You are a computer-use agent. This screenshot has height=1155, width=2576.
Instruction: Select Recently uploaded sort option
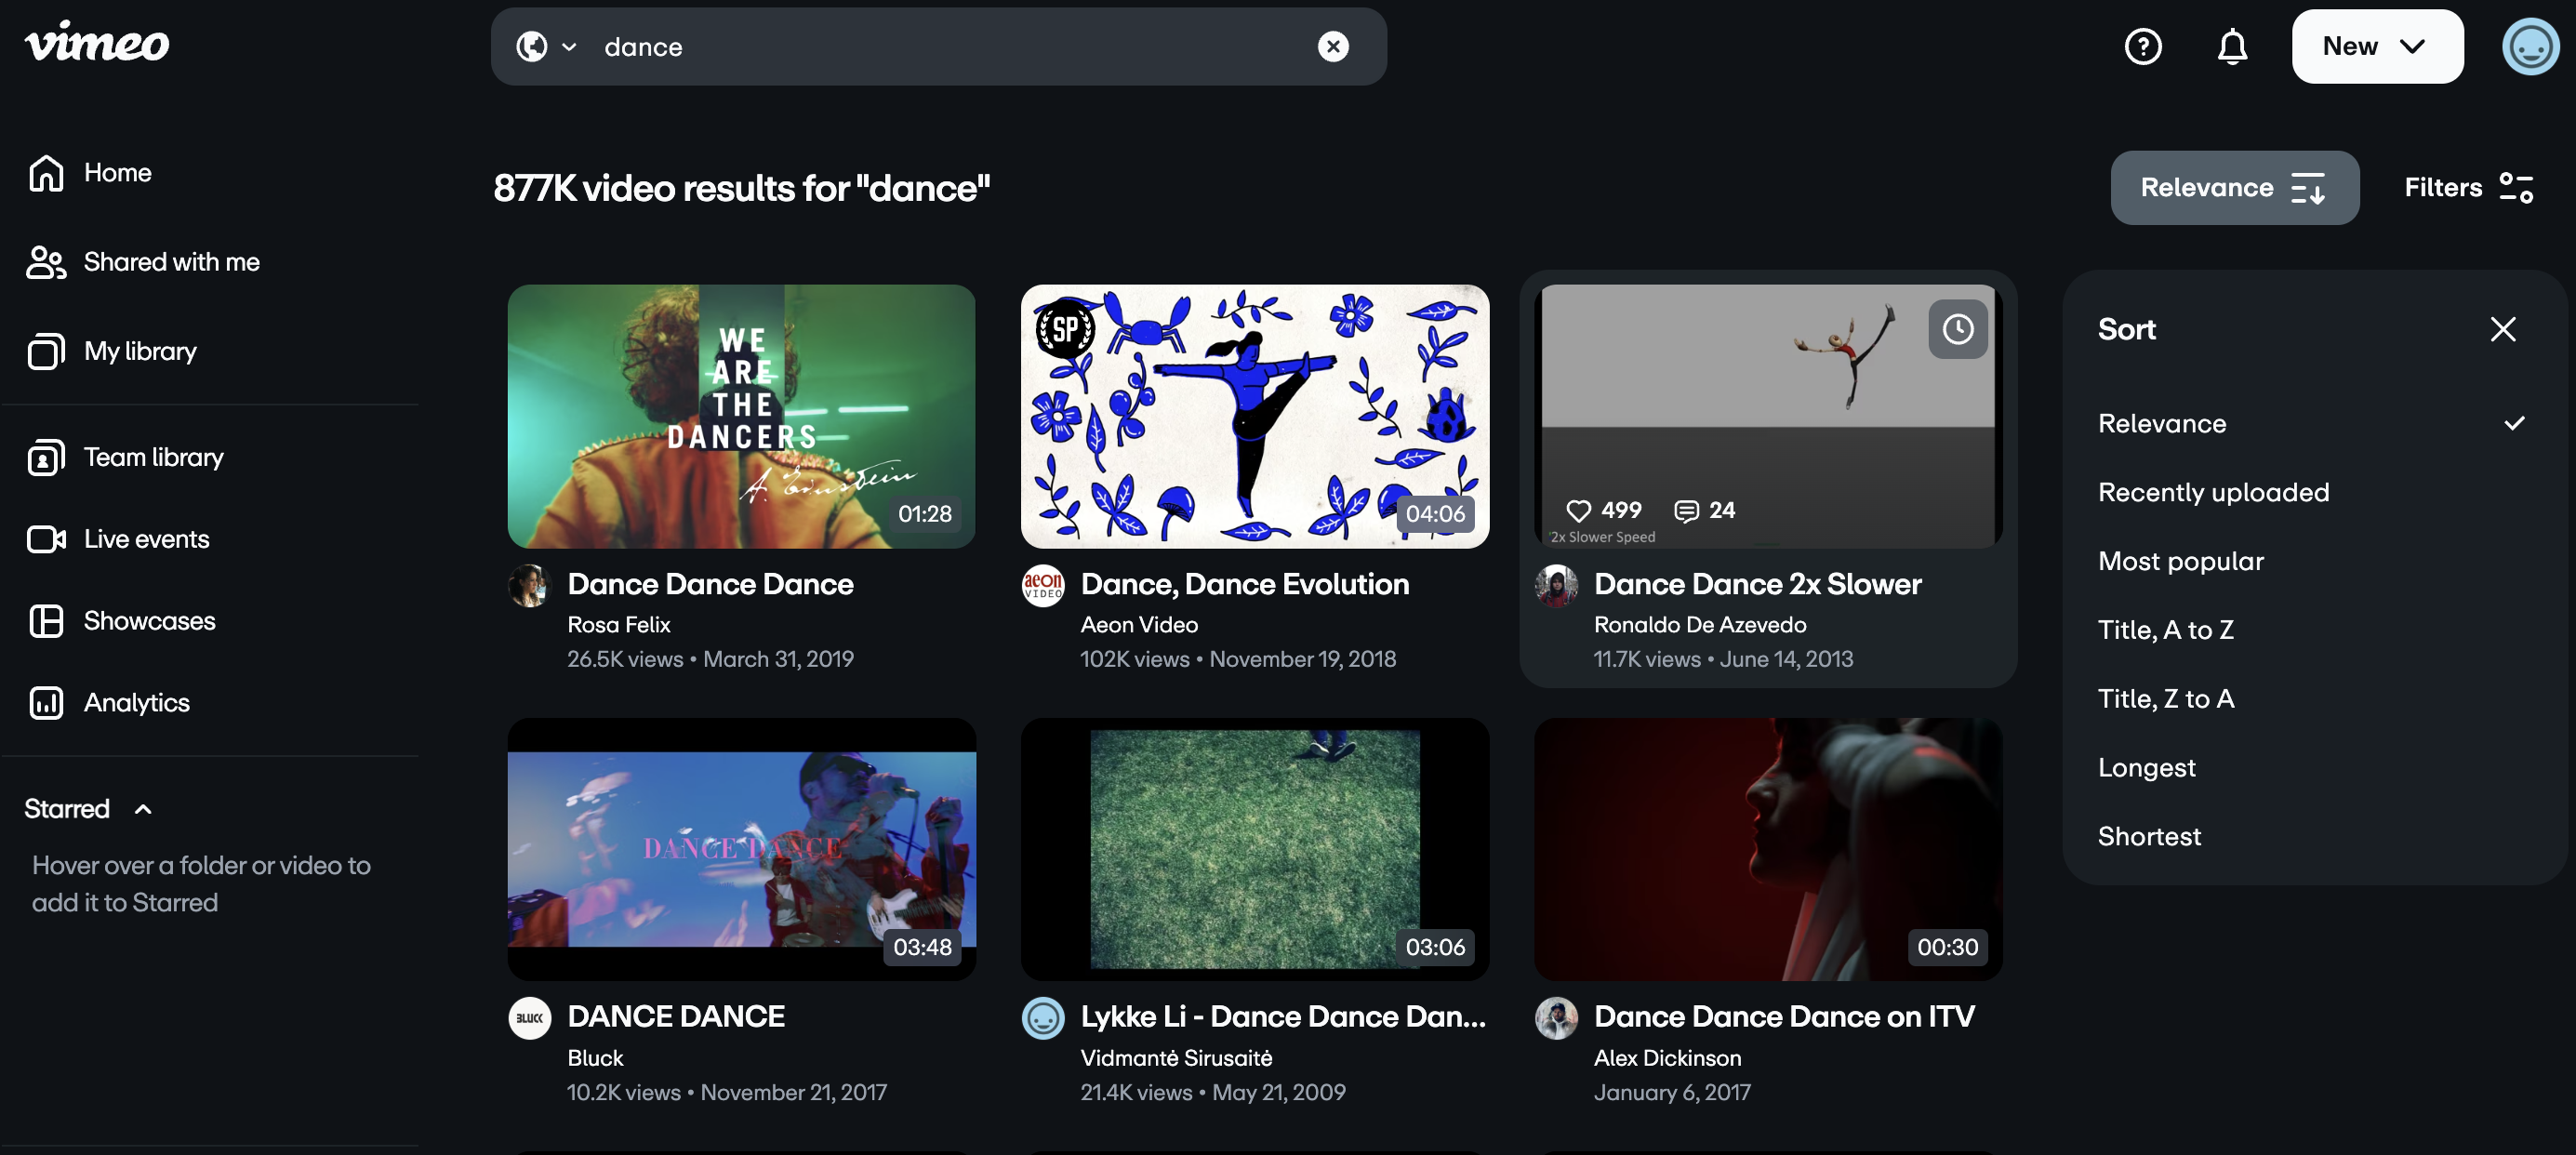click(x=2212, y=492)
